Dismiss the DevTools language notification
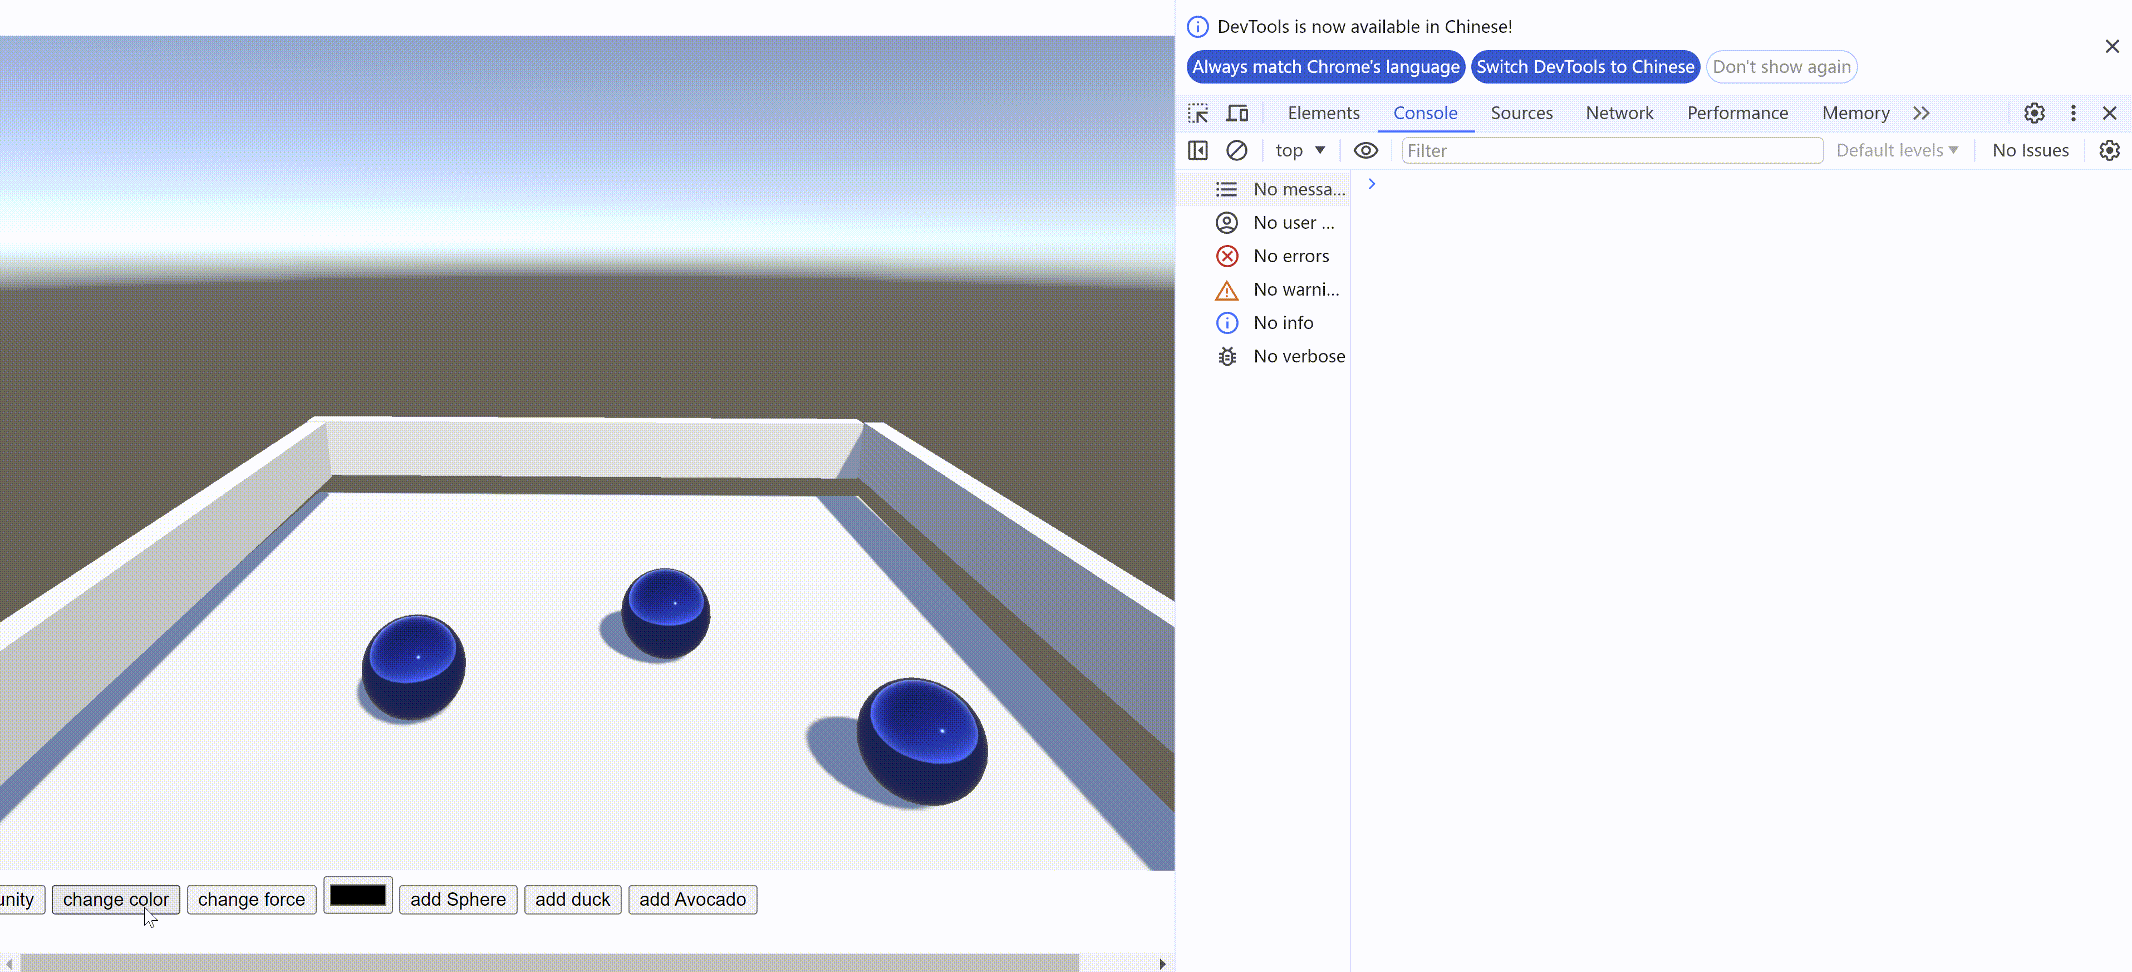2132x972 pixels. 2112,47
